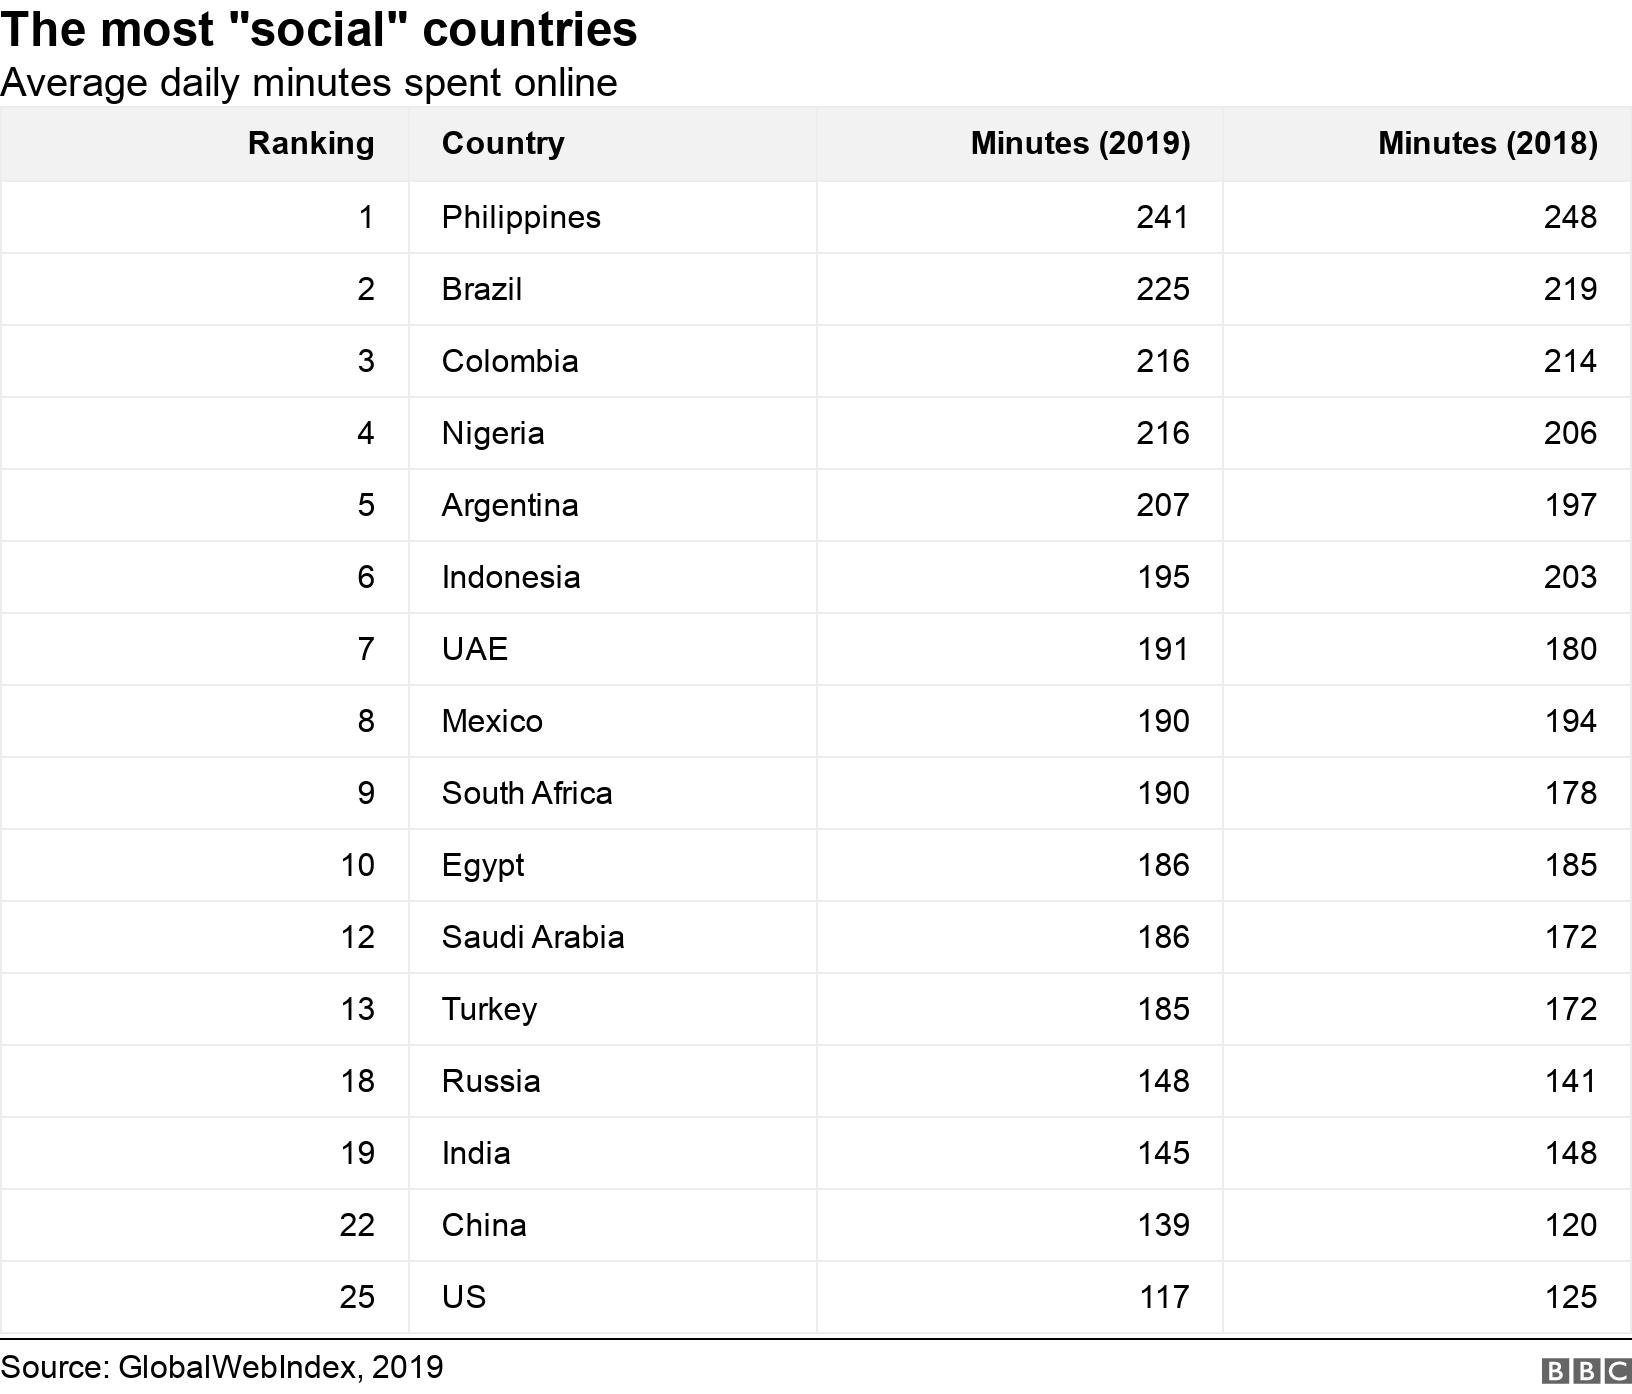Click the Minutes (2019) column header
The image size is (1632, 1394).
coord(1080,143)
